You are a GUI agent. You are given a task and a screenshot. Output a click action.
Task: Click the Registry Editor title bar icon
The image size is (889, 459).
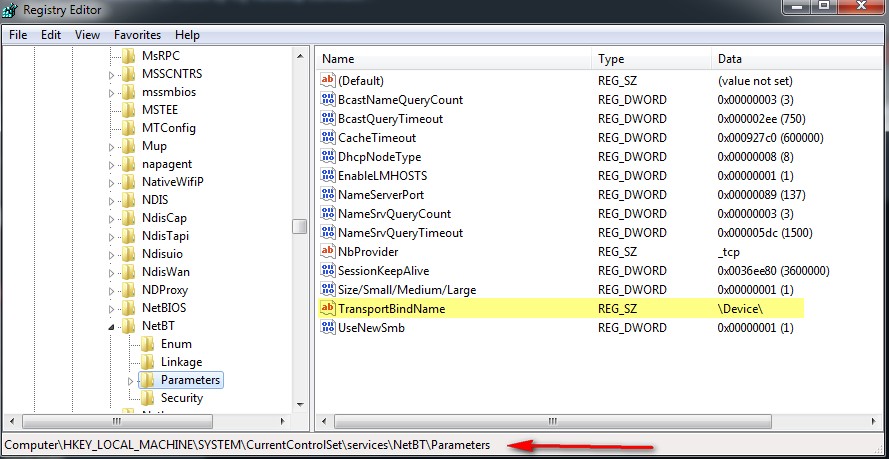13,11
